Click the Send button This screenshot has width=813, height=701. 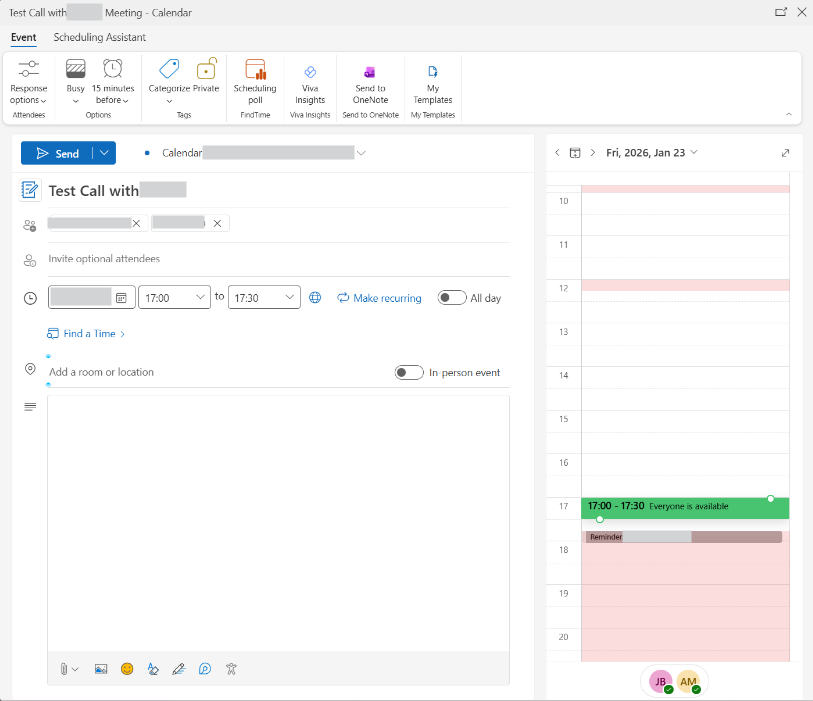57,153
